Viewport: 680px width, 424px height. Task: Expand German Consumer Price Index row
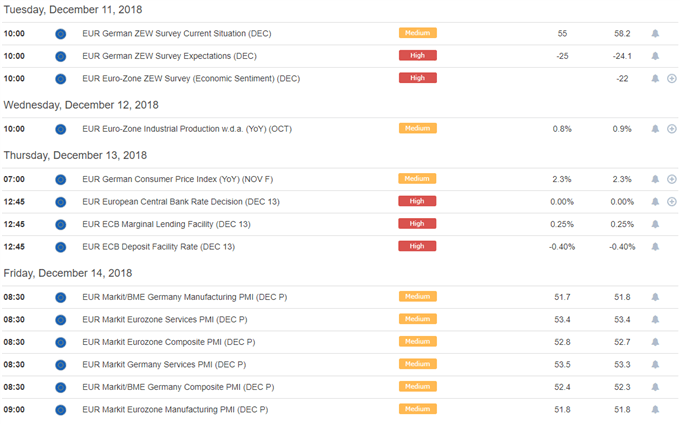pos(672,179)
